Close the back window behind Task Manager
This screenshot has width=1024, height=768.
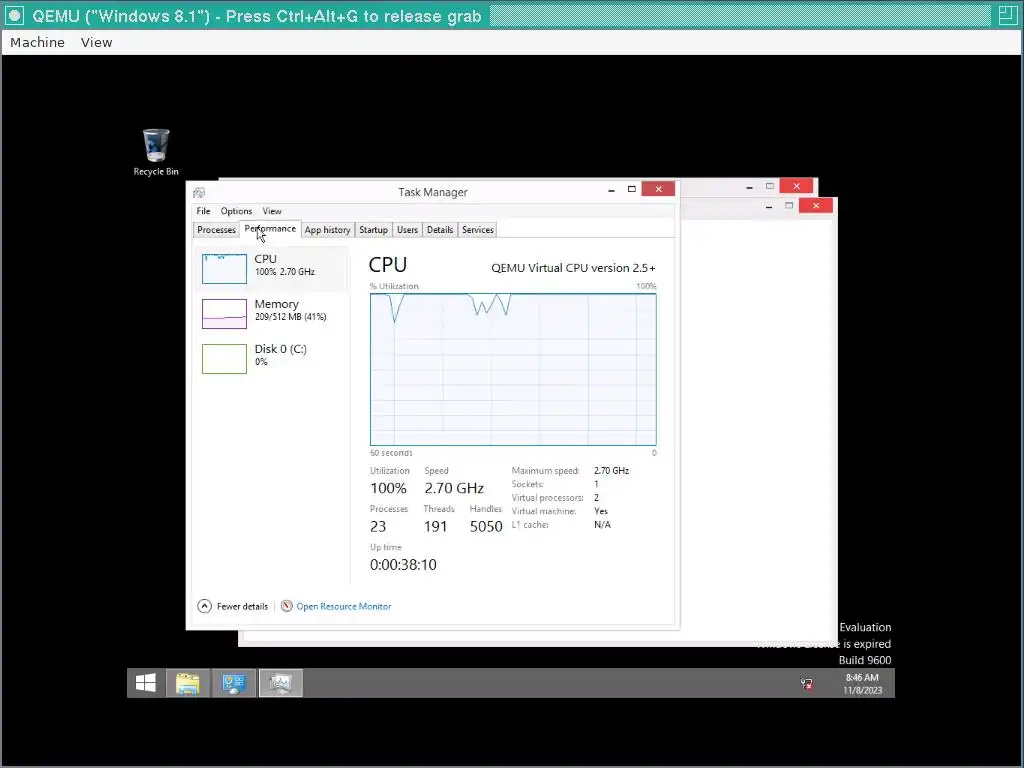point(796,186)
